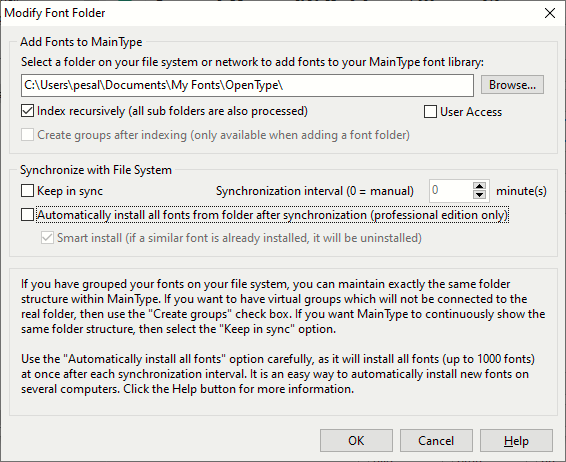This screenshot has height=462, width=566.
Task: Click the disabled Create groups after indexing checkbox
Action: pyautogui.click(x=27, y=135)
